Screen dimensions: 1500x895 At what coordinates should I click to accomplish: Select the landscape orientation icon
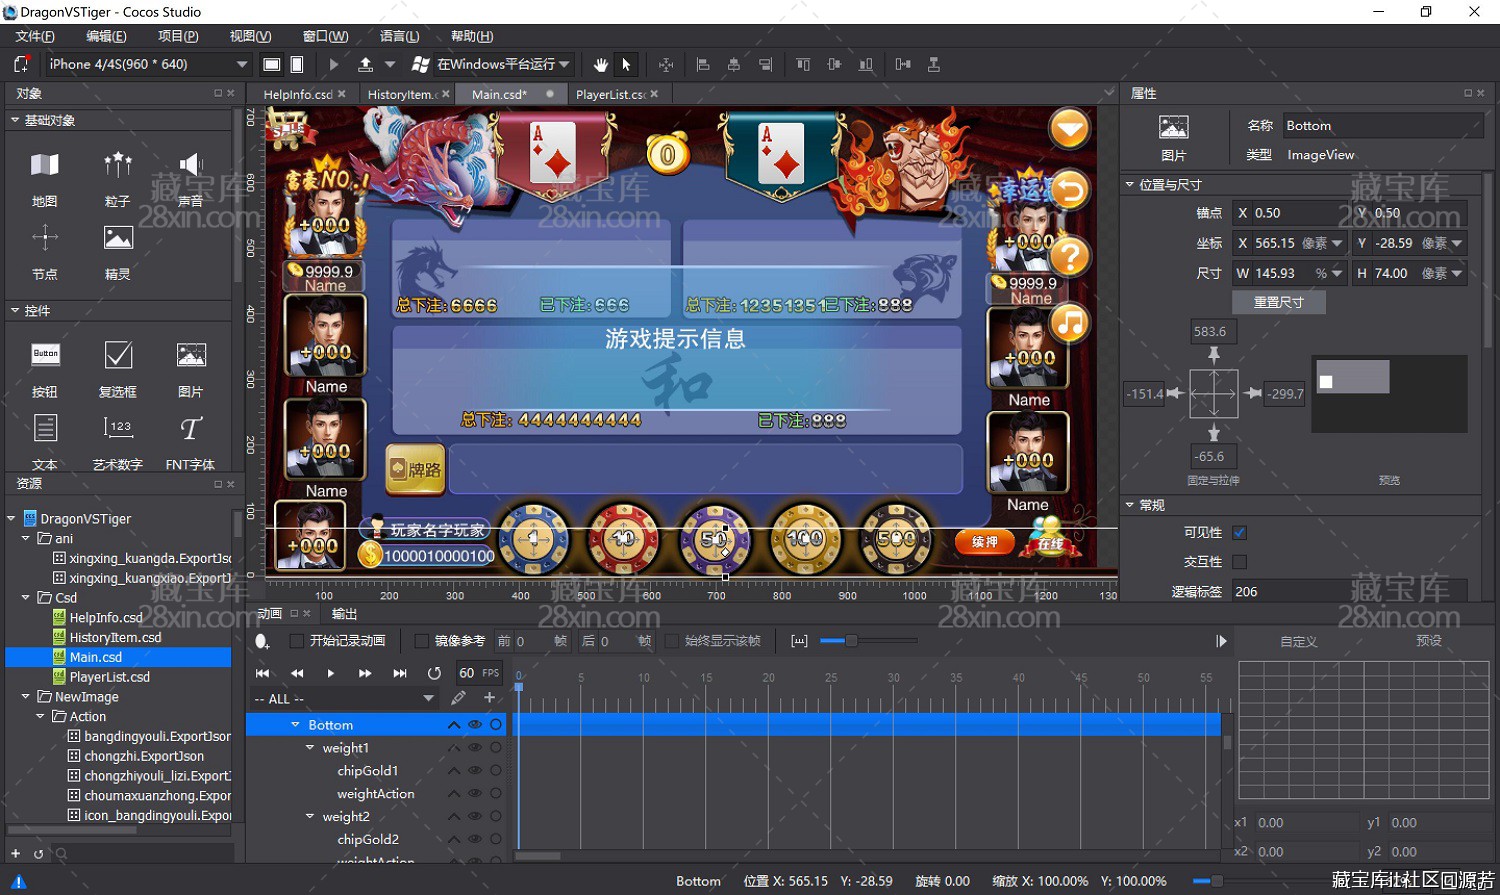point(271,64)
